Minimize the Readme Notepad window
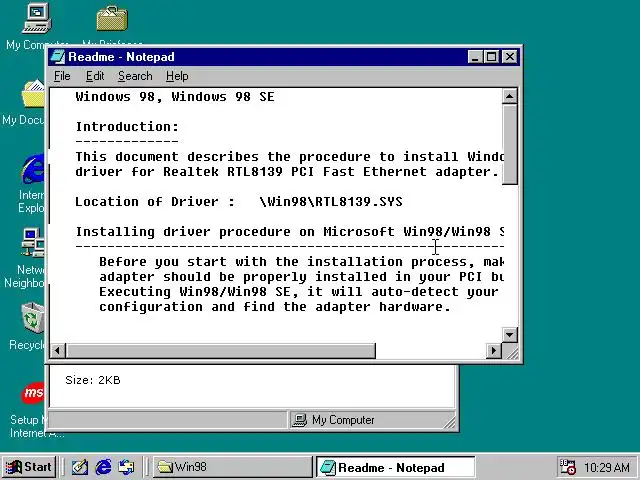640x480 pixels. pos(475,57)
